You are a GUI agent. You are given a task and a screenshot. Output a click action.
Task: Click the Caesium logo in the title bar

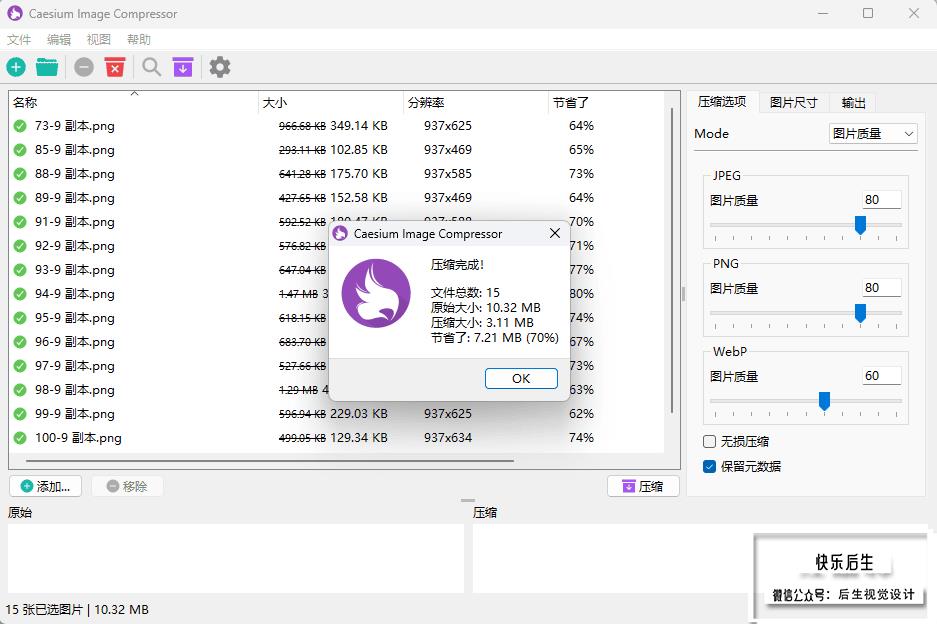tap(15, 13)
